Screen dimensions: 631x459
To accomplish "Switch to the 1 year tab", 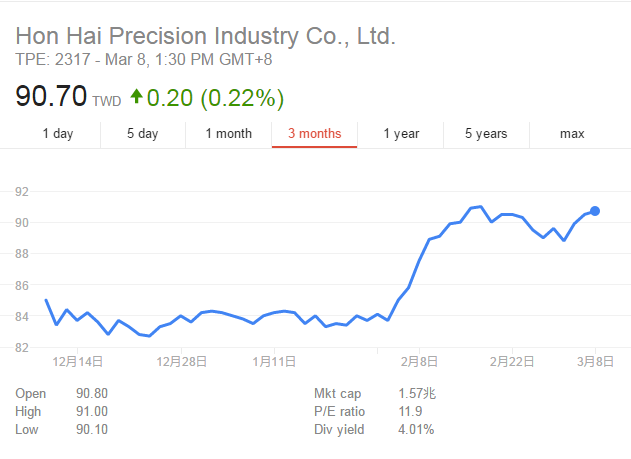I will 401,134.
